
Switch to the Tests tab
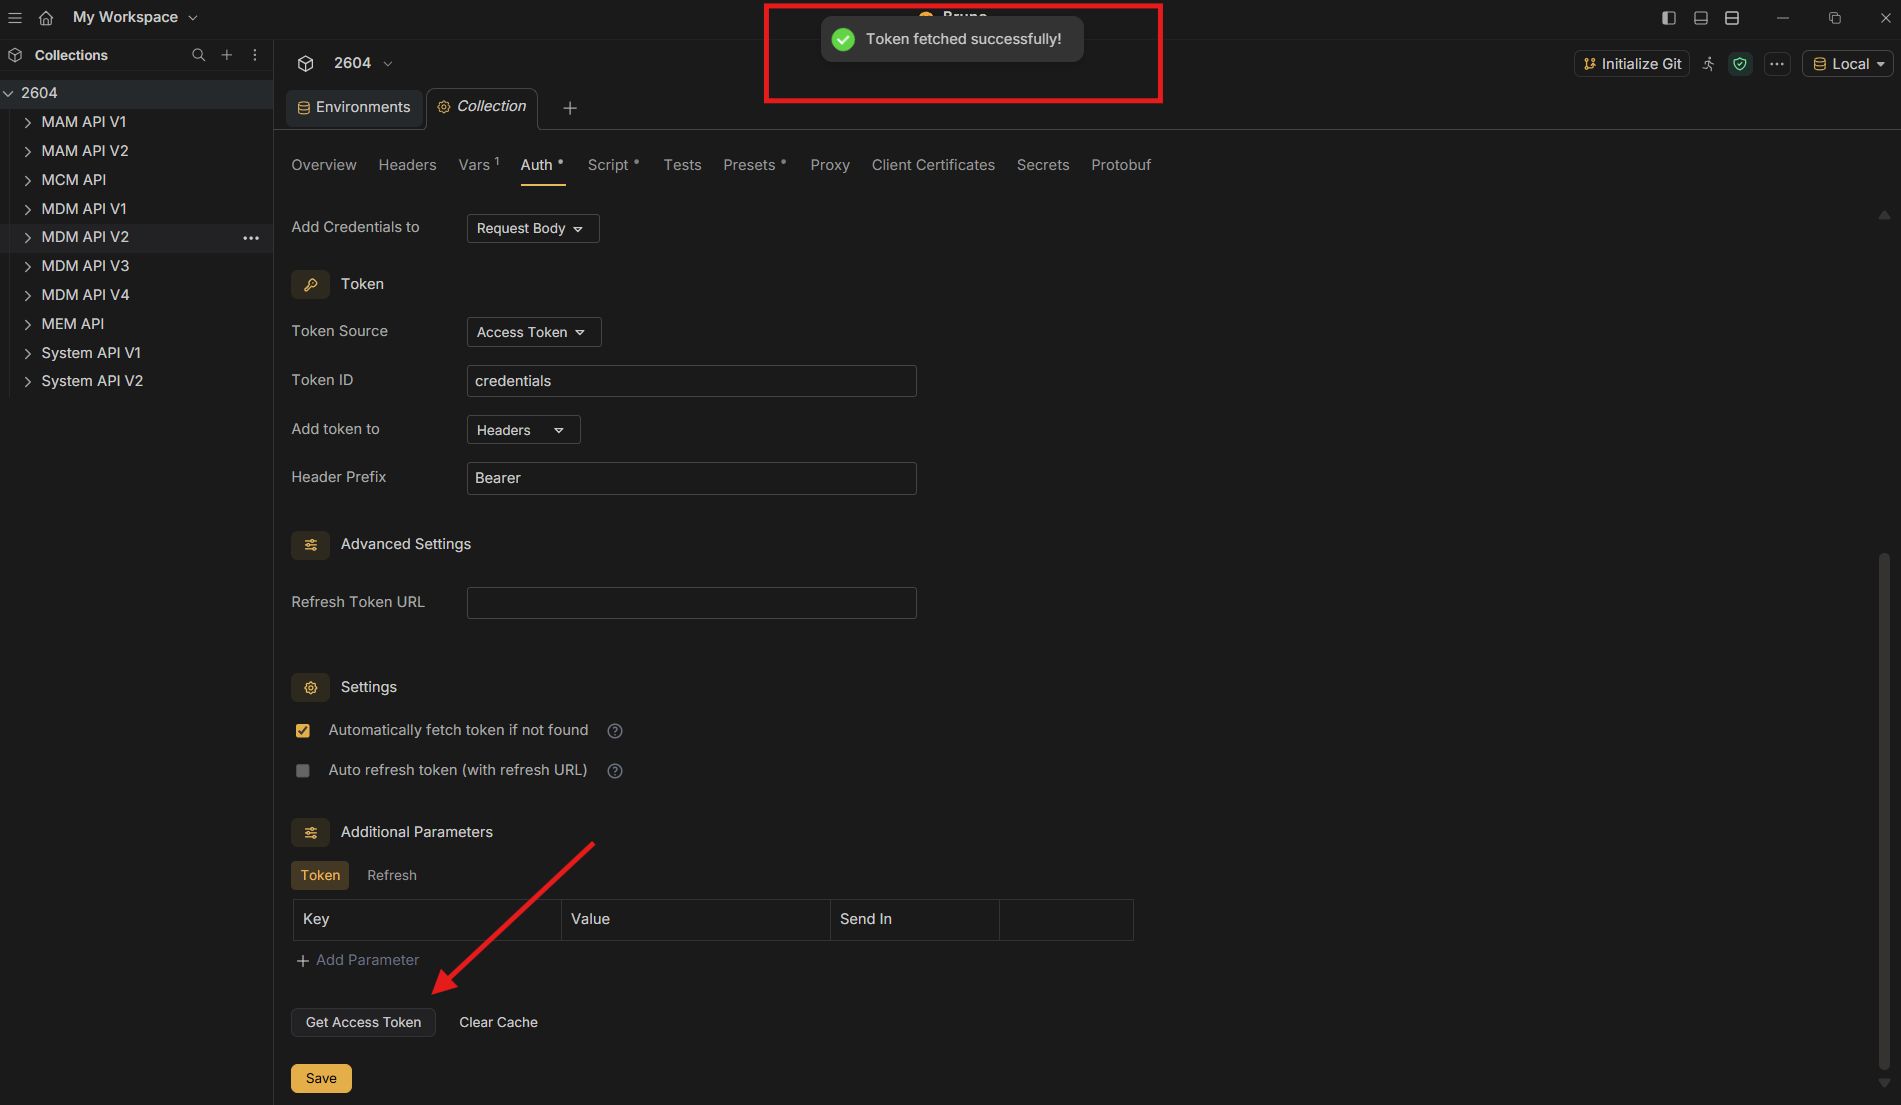tap(682, 165)
